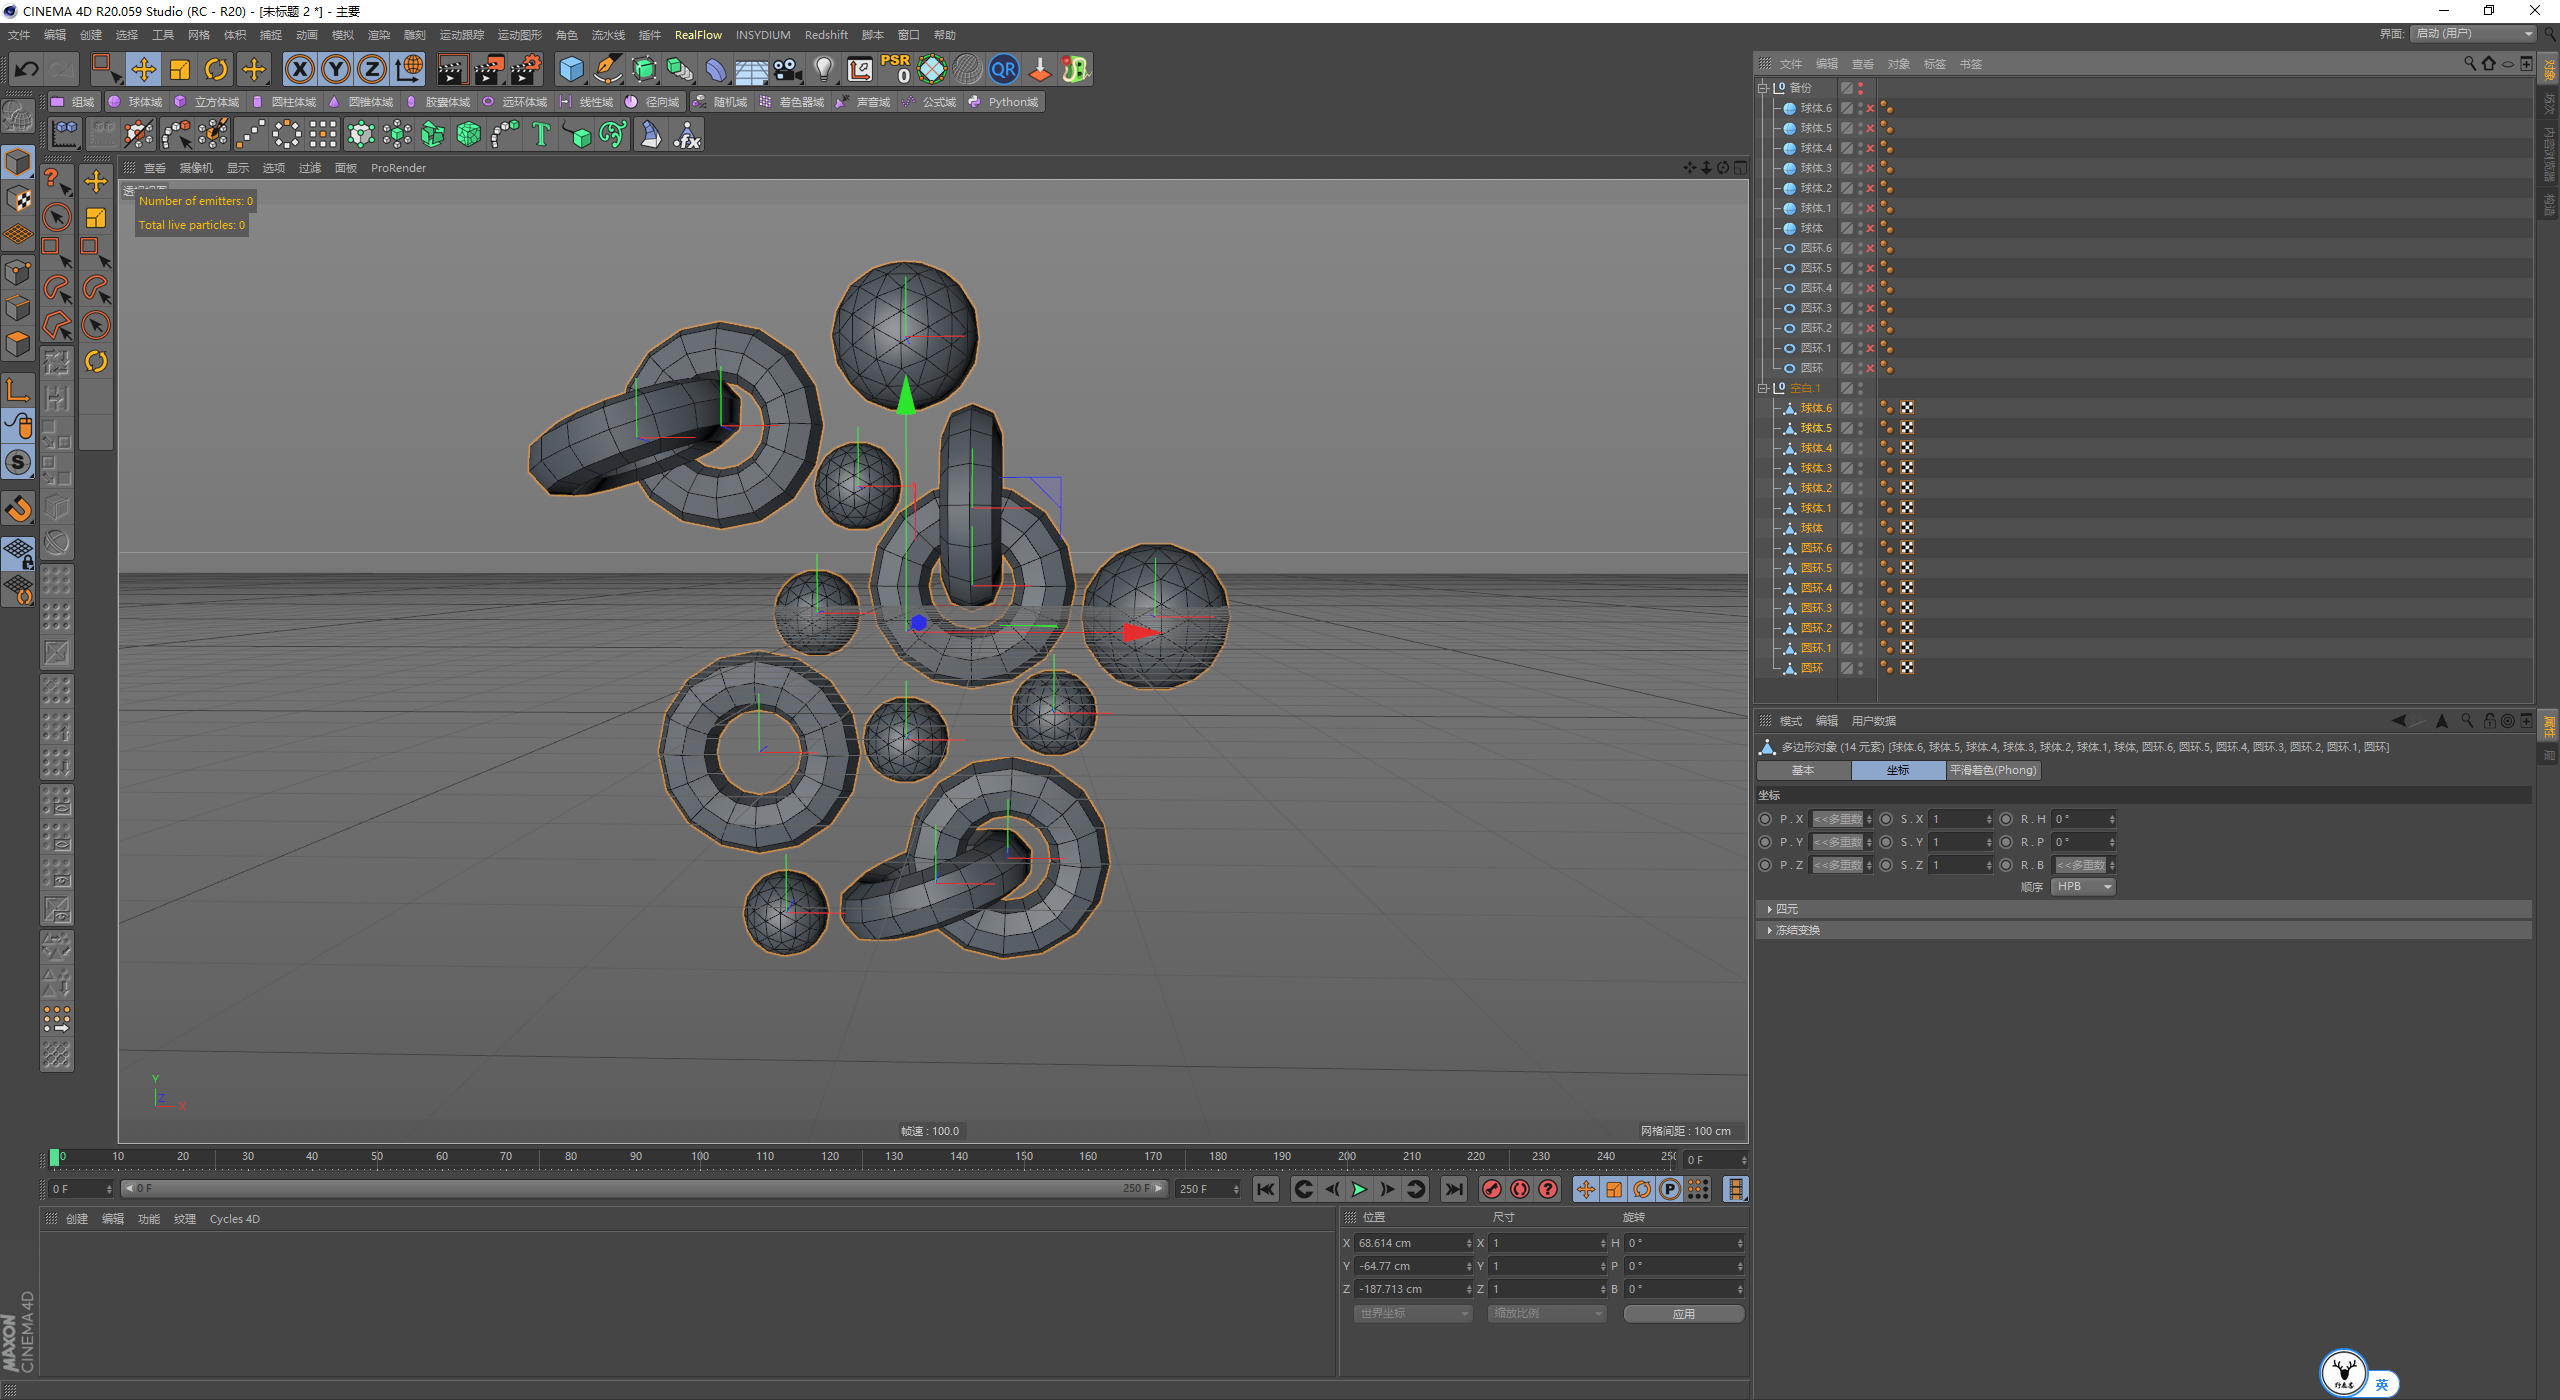Add a light with the bulb icon

(823, 69)
